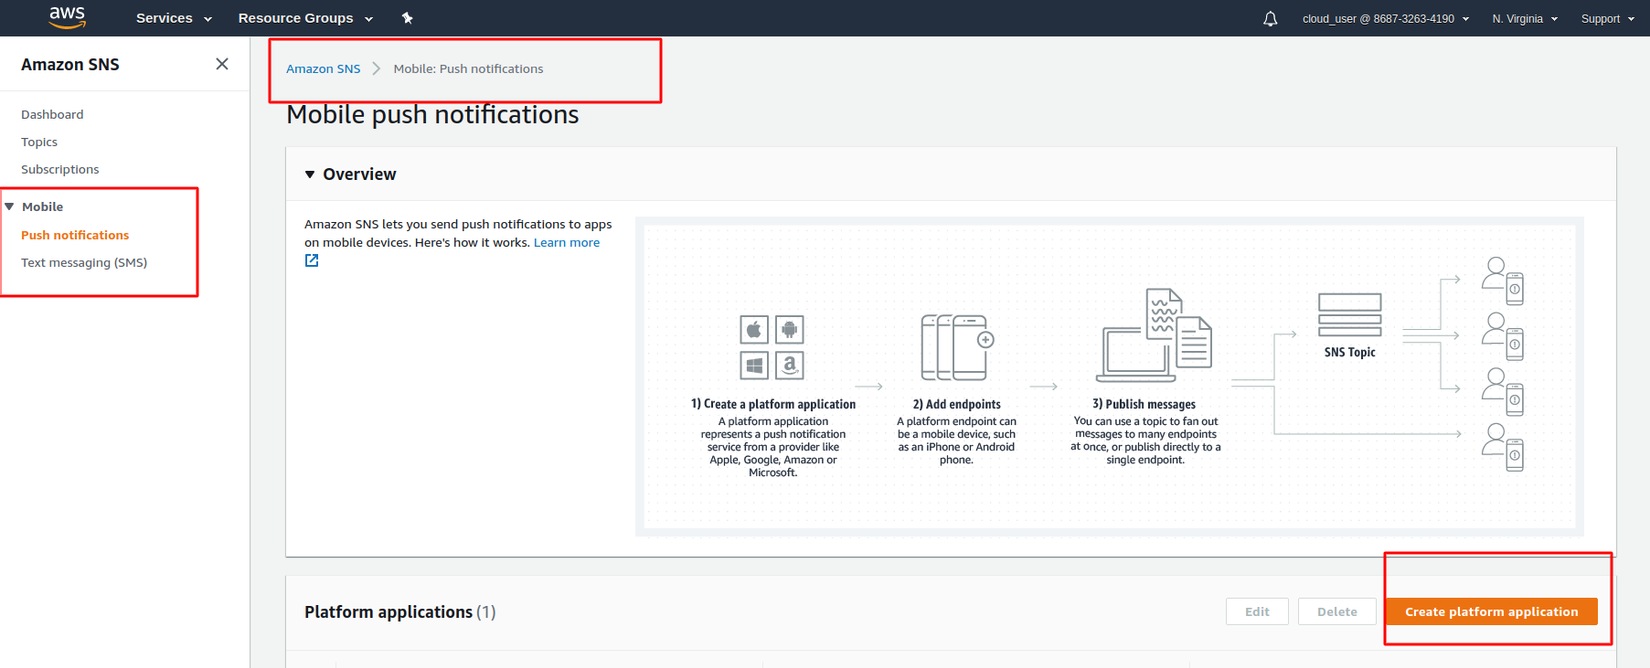This screenshot has height=668, width=1650.
Task: Click "1) Create a platform application" text
Action: [773, 404]
